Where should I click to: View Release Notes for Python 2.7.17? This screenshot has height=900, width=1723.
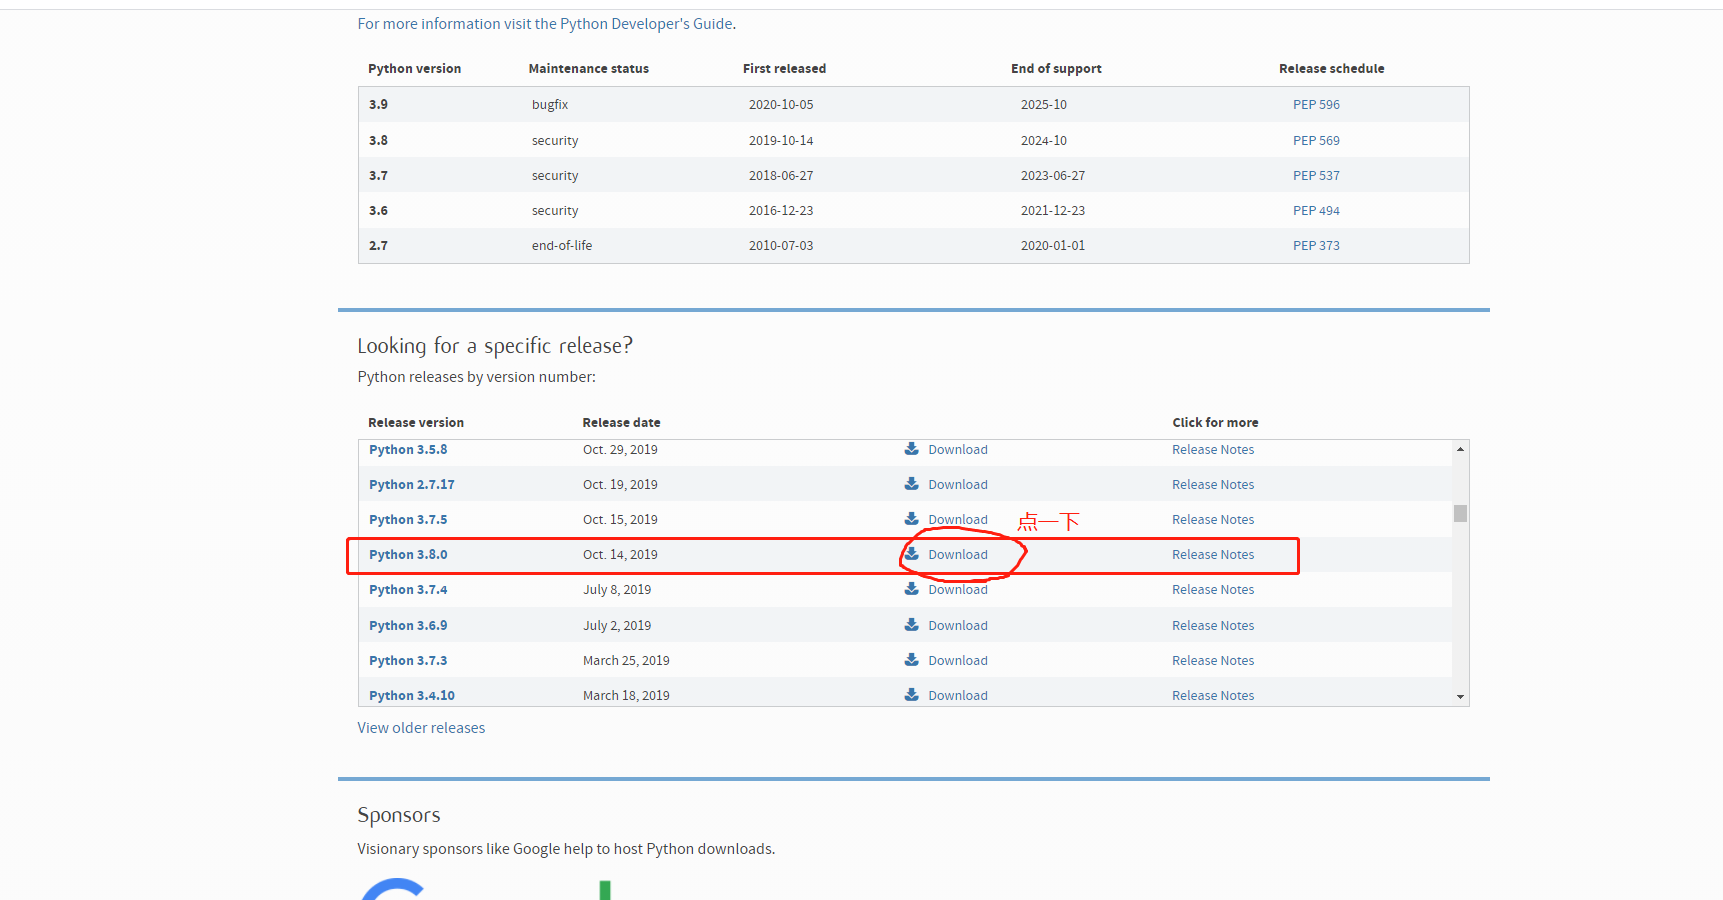coord(1213,484)
